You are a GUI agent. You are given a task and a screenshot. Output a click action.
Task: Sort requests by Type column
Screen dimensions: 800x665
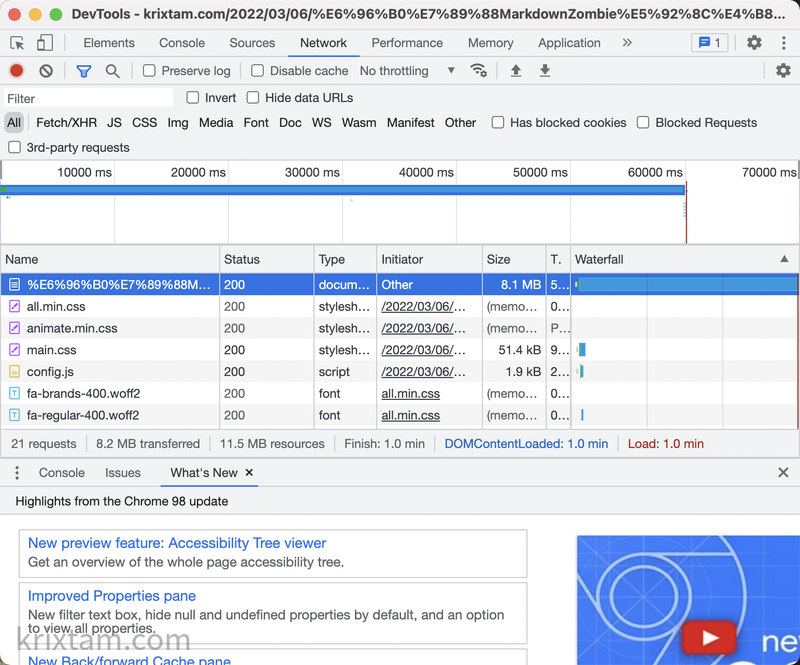tap(345, 259)
